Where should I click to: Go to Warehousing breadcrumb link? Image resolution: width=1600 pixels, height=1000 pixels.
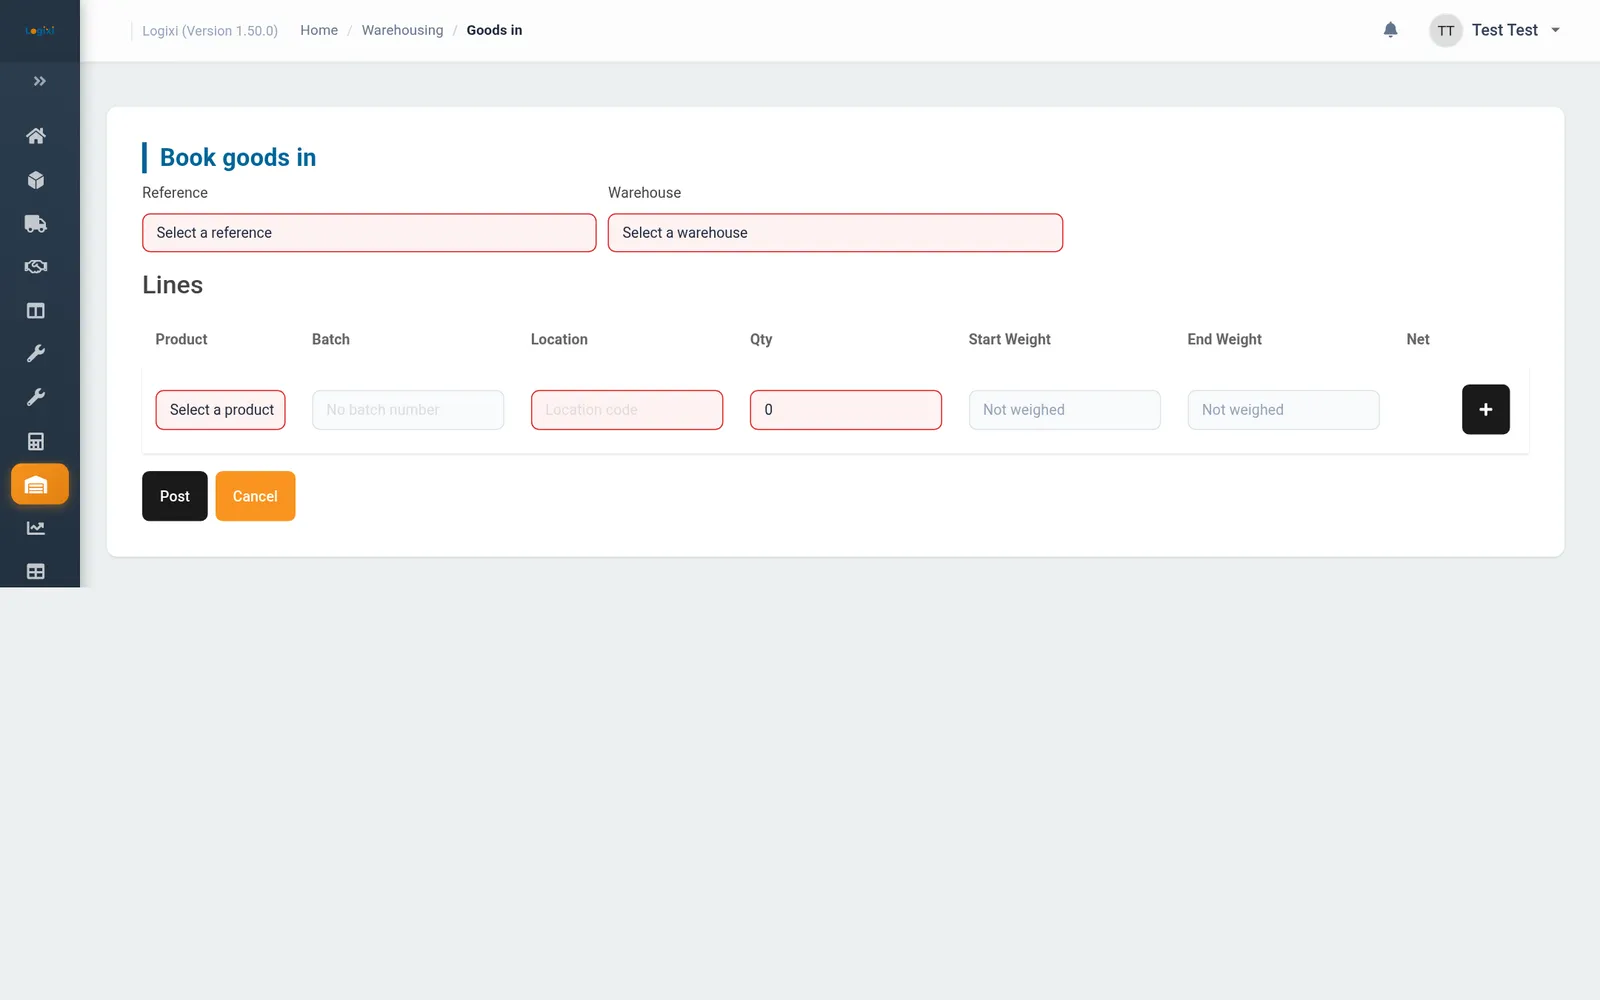pyautogui.click(x=402, y=30)
